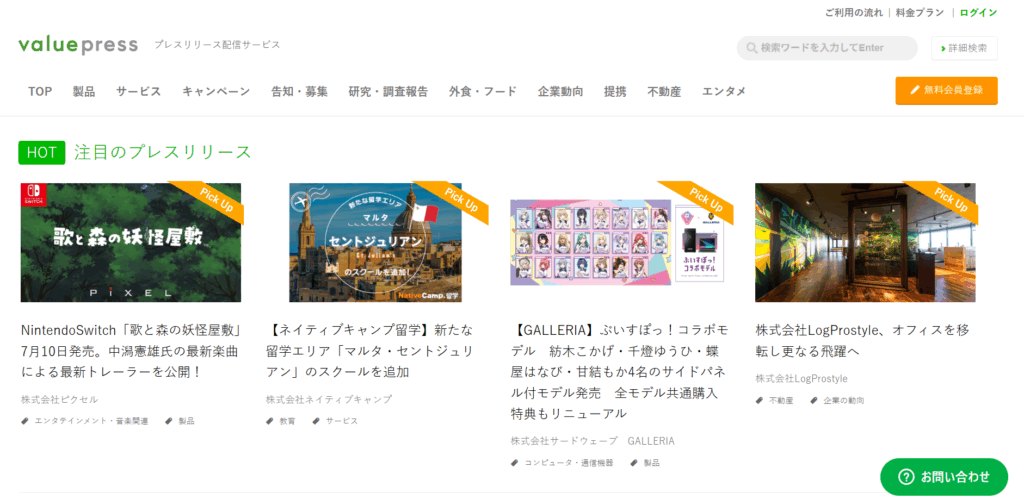The width and height of the screenshot is (1024, 499).
Task: Open 詳細検索 advanced search
Action: pyautogui.click(x=964, y=48)
